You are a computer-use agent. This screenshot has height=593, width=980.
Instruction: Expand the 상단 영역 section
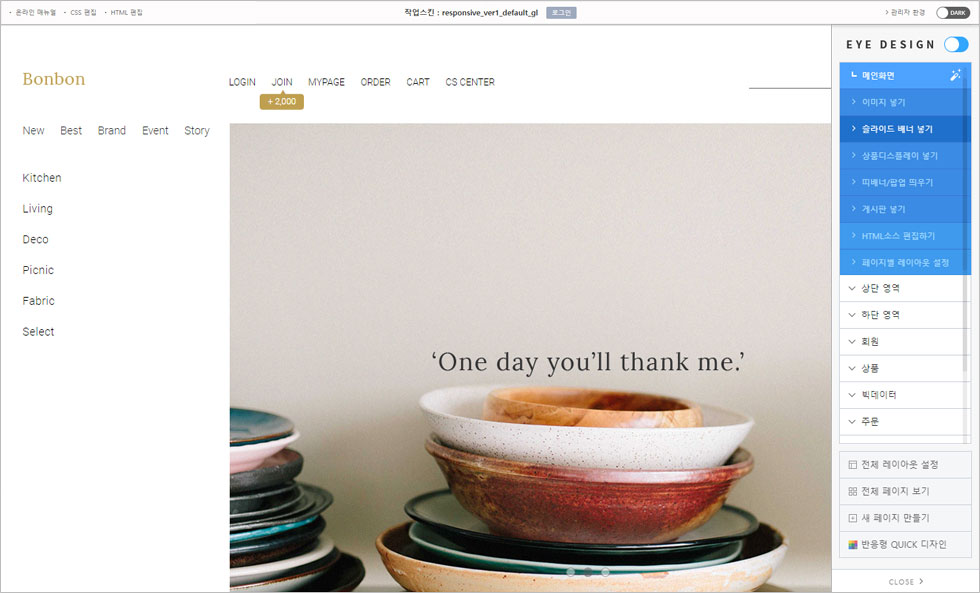coord(904,288)
